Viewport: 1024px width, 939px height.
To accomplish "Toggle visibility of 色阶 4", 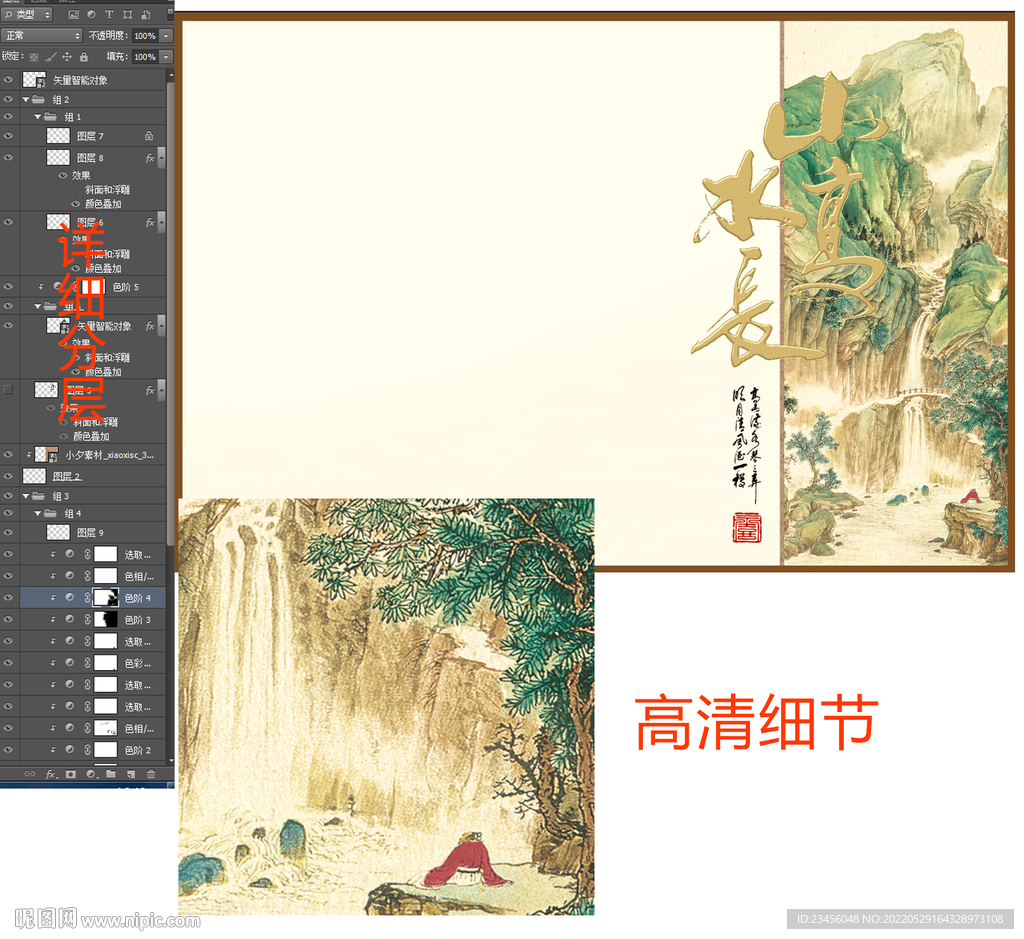I will point(8,597).
